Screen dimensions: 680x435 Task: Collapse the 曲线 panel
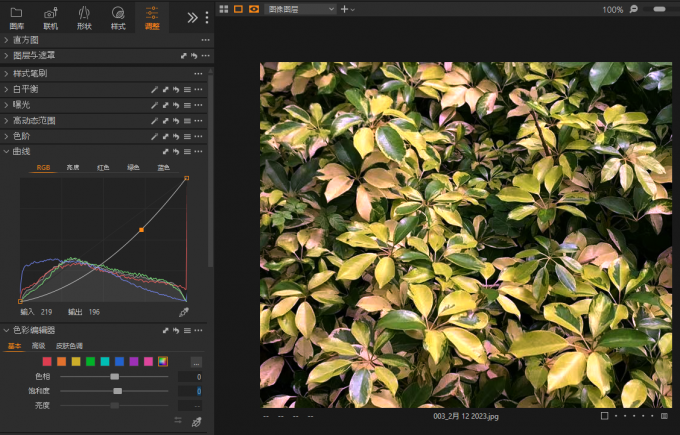click(x=6, y=151)
